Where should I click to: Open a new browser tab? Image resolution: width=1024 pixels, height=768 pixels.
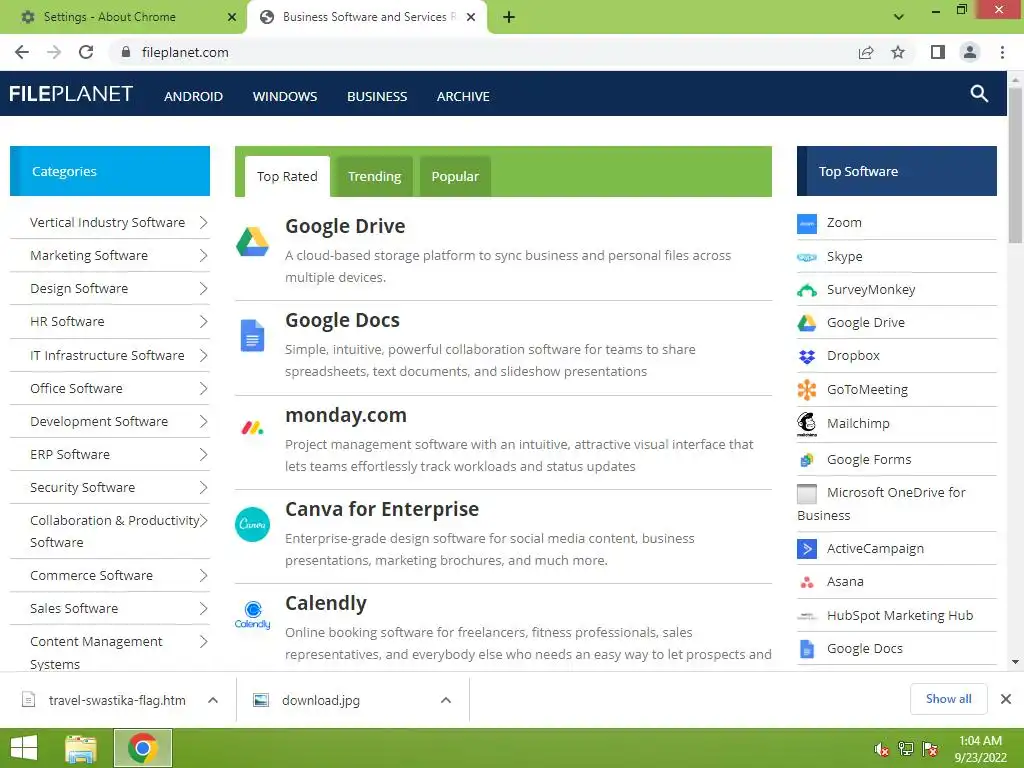[509, 17]
